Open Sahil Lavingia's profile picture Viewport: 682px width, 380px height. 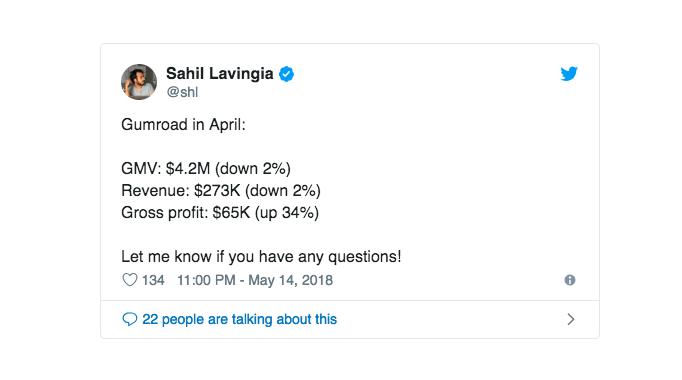(139, 82)
